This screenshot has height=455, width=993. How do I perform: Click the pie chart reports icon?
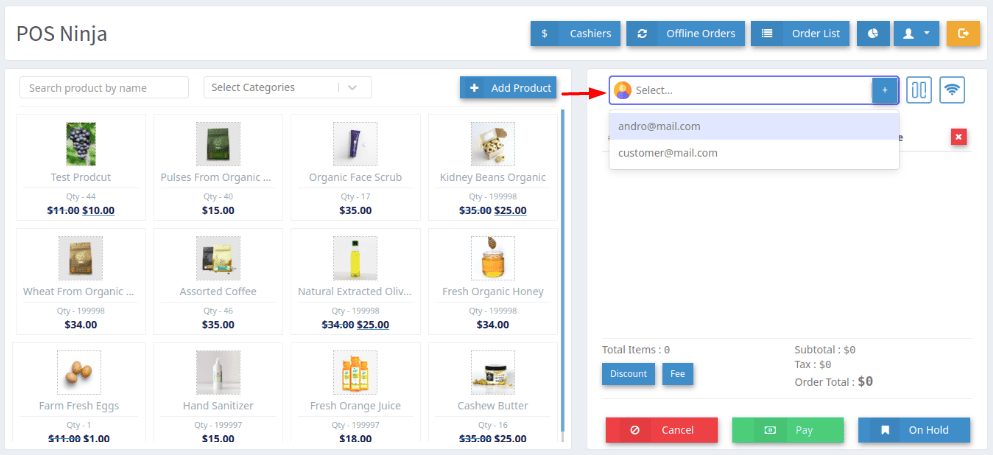tap(873, 33)
